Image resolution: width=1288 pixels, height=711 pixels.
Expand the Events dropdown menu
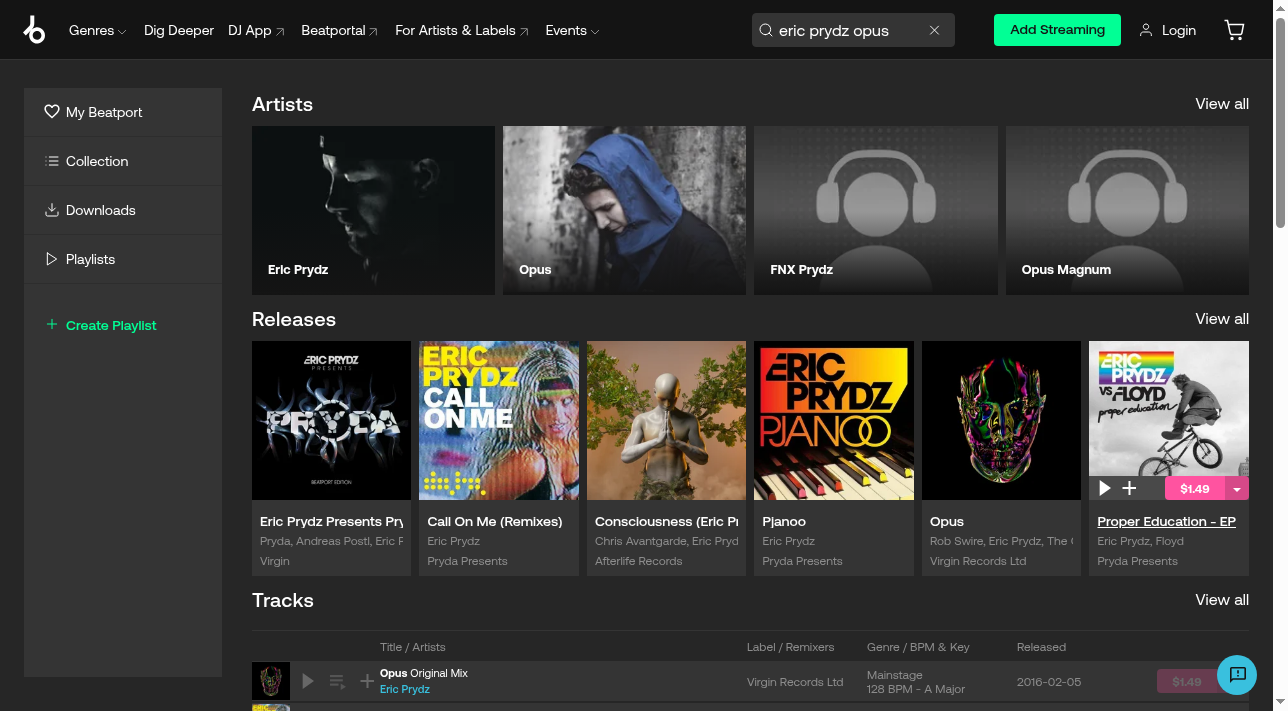coord(572,30)
